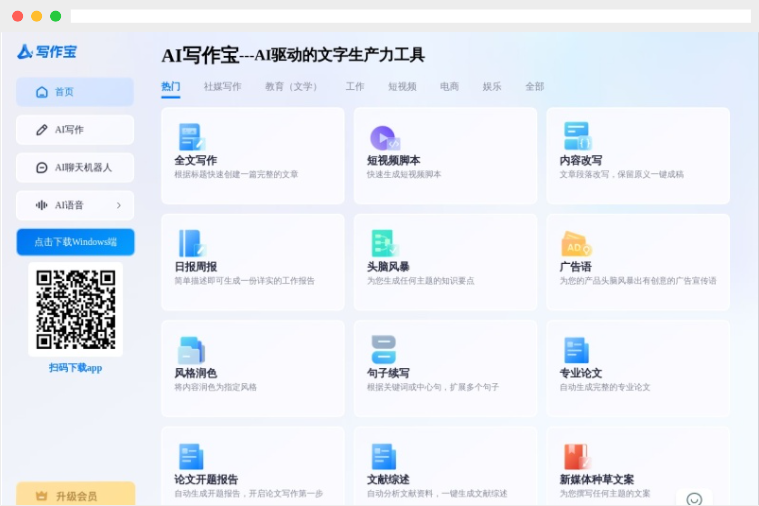Image resolution: width=759 pixels, height=506 pixels.
Task: Select the 热门 tab
Action: (x=170, y=87)
